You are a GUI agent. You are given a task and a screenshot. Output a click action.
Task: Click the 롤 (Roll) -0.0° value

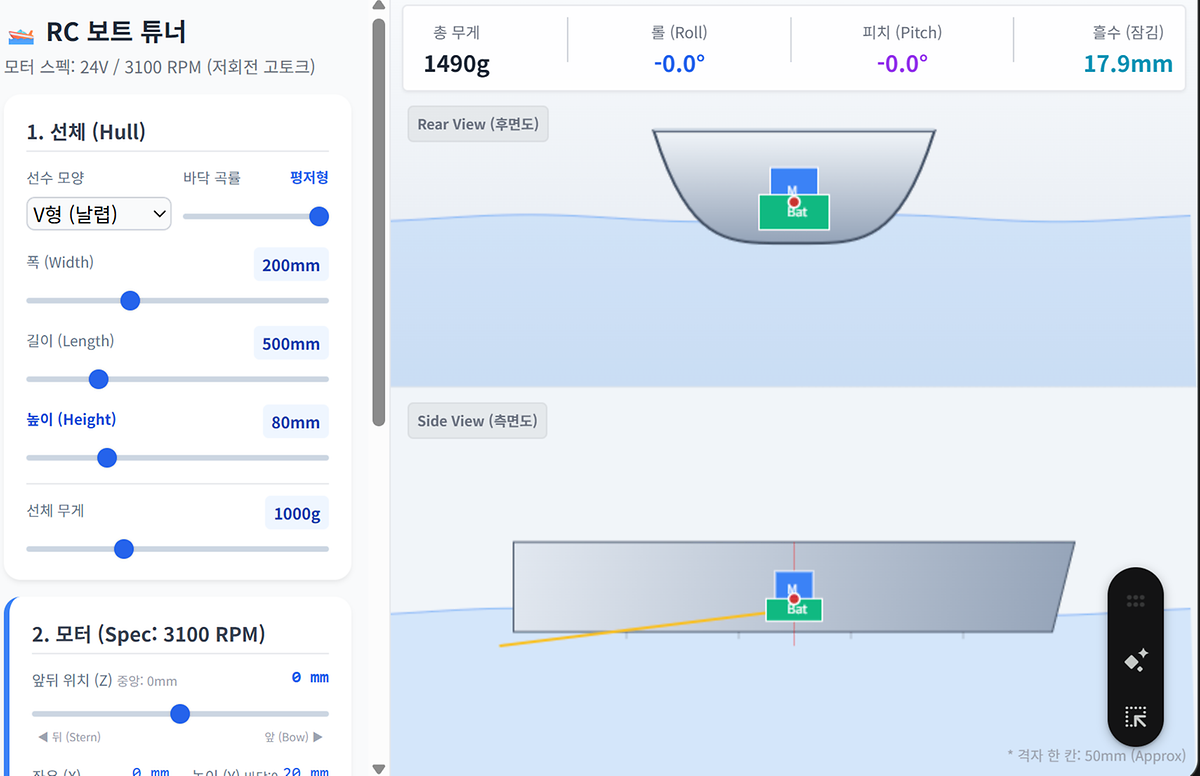tap(679, 64)
